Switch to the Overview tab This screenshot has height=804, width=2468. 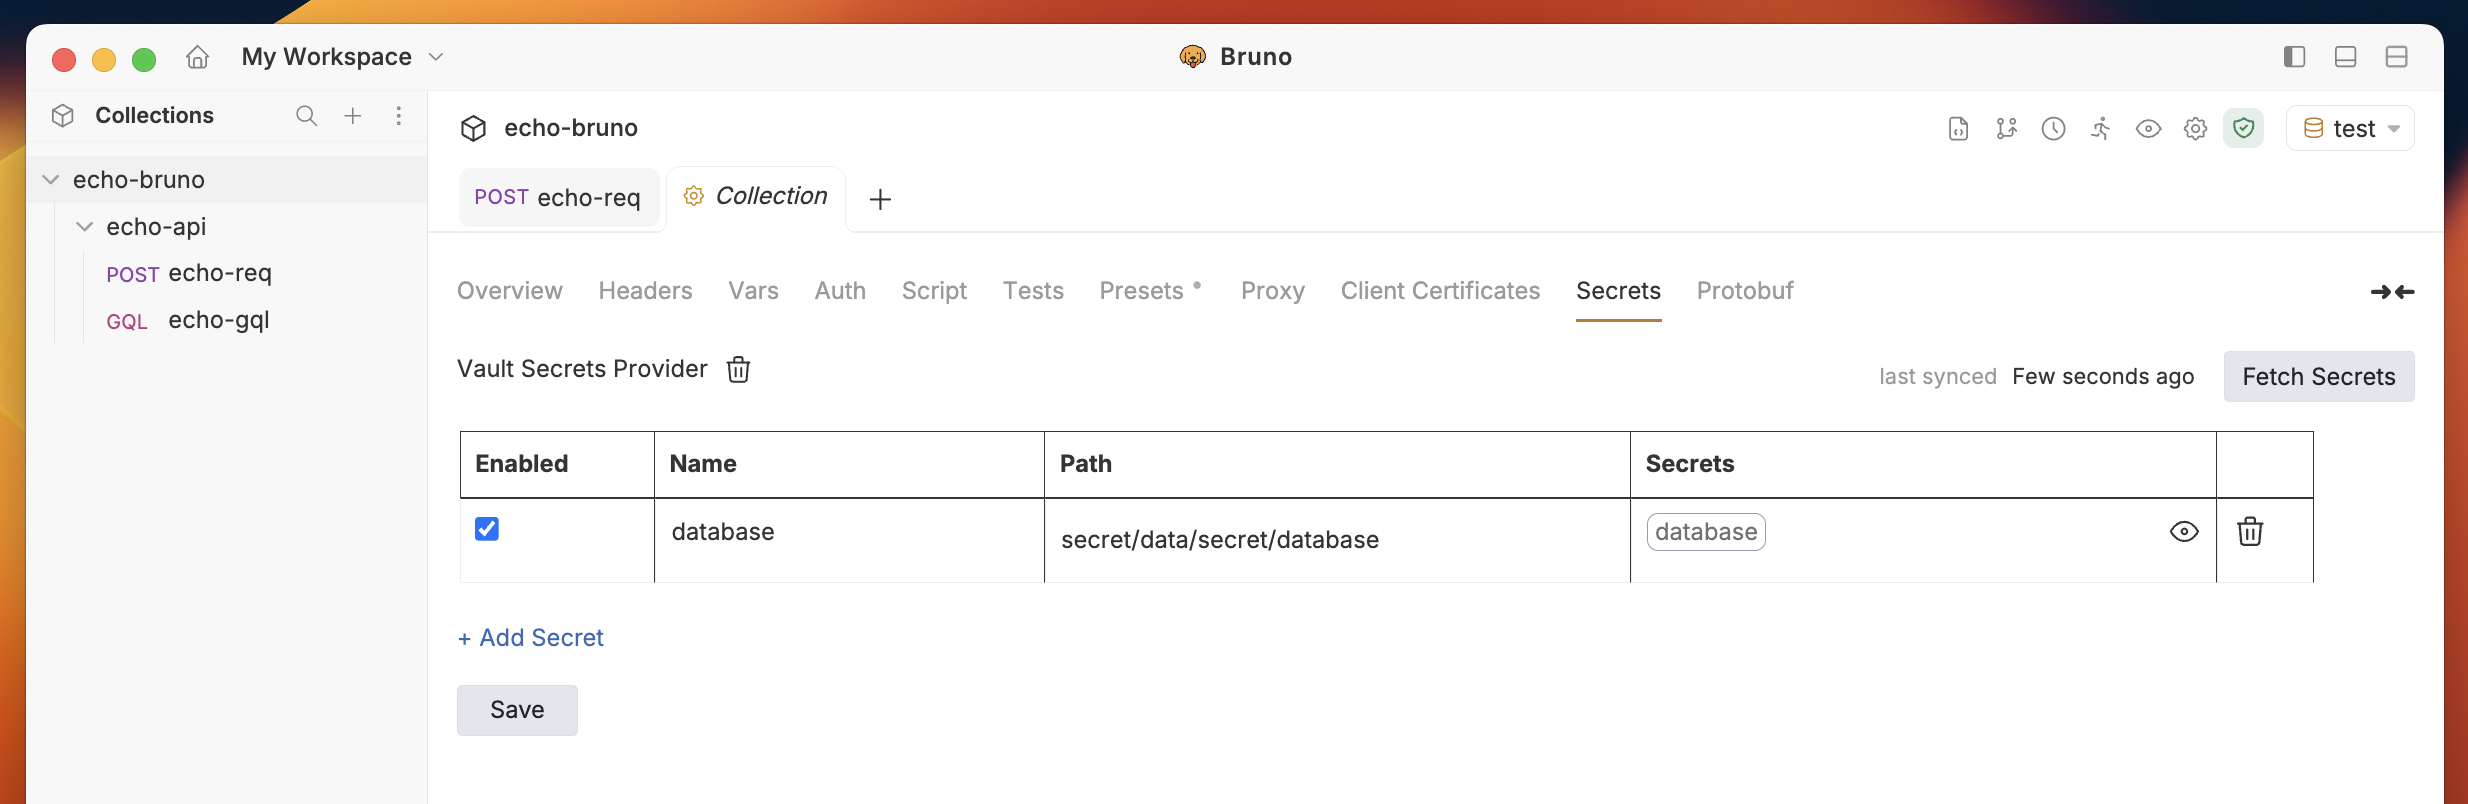pos(510,291)
